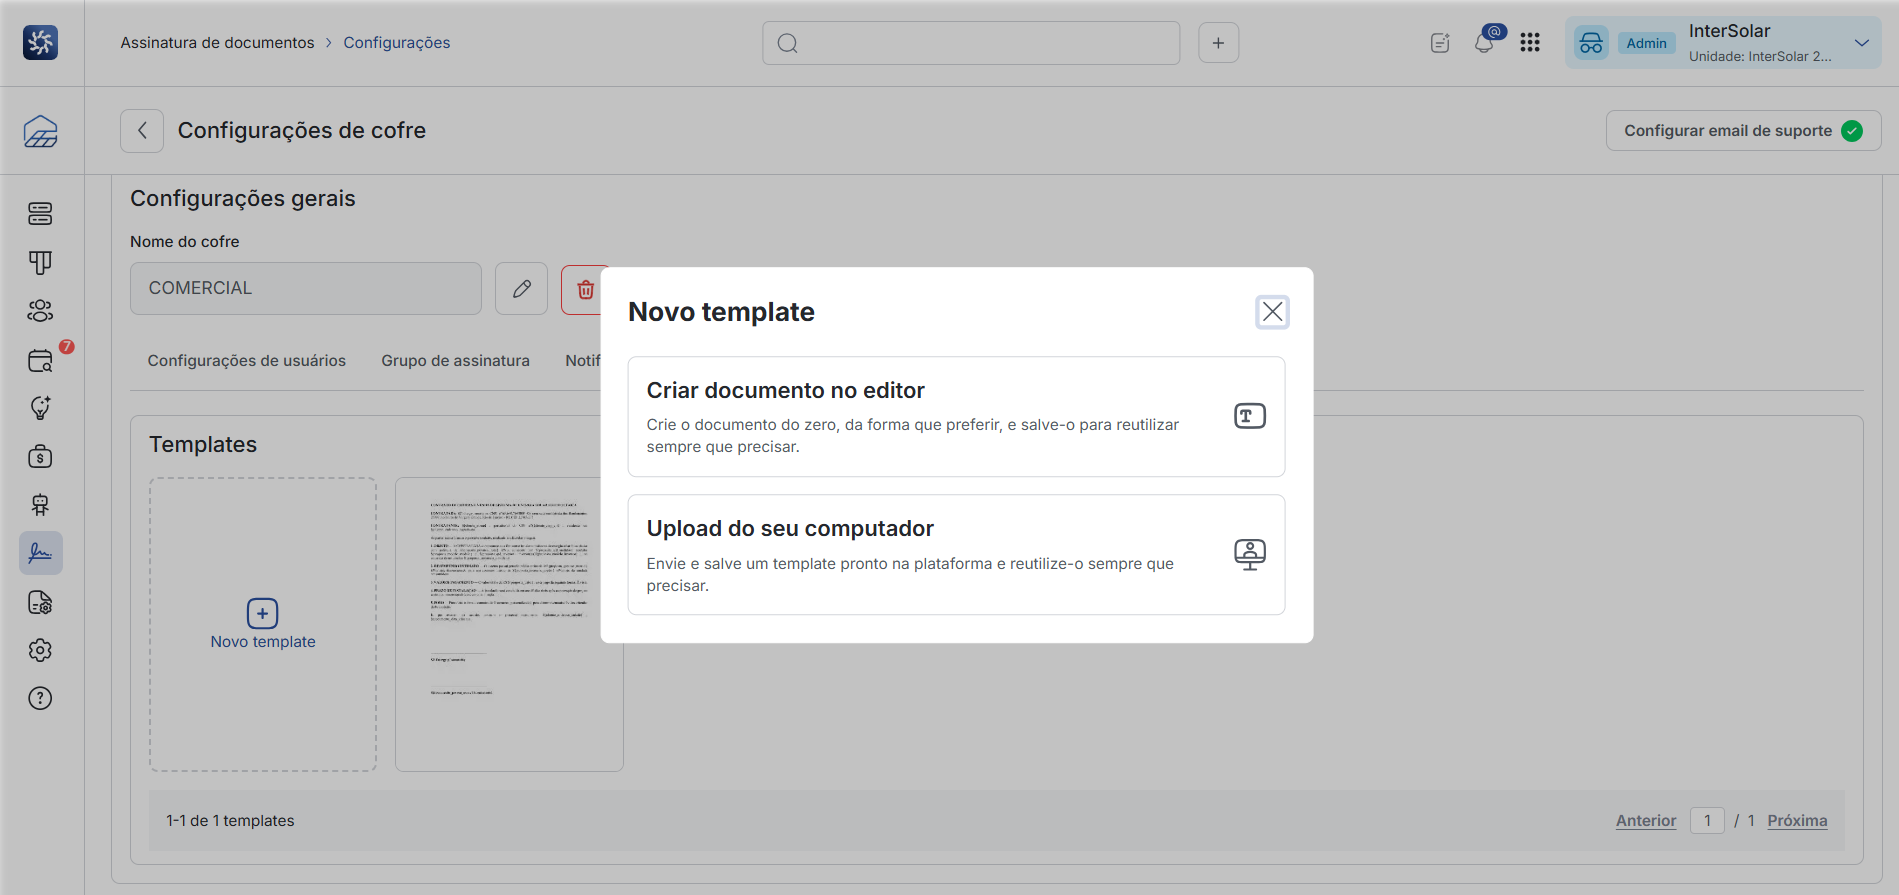Viewport: 1899px width, 895px height.
Task: Open the robot automation icon in sidebar
Action: click(x=40, y=505)
